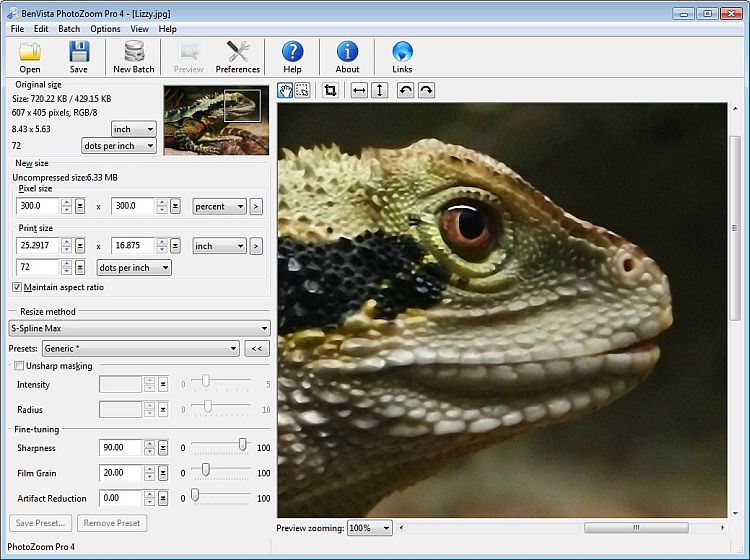
Task: Expand the S-Spline Max resize method dropdown
Action: pos(263,328)
